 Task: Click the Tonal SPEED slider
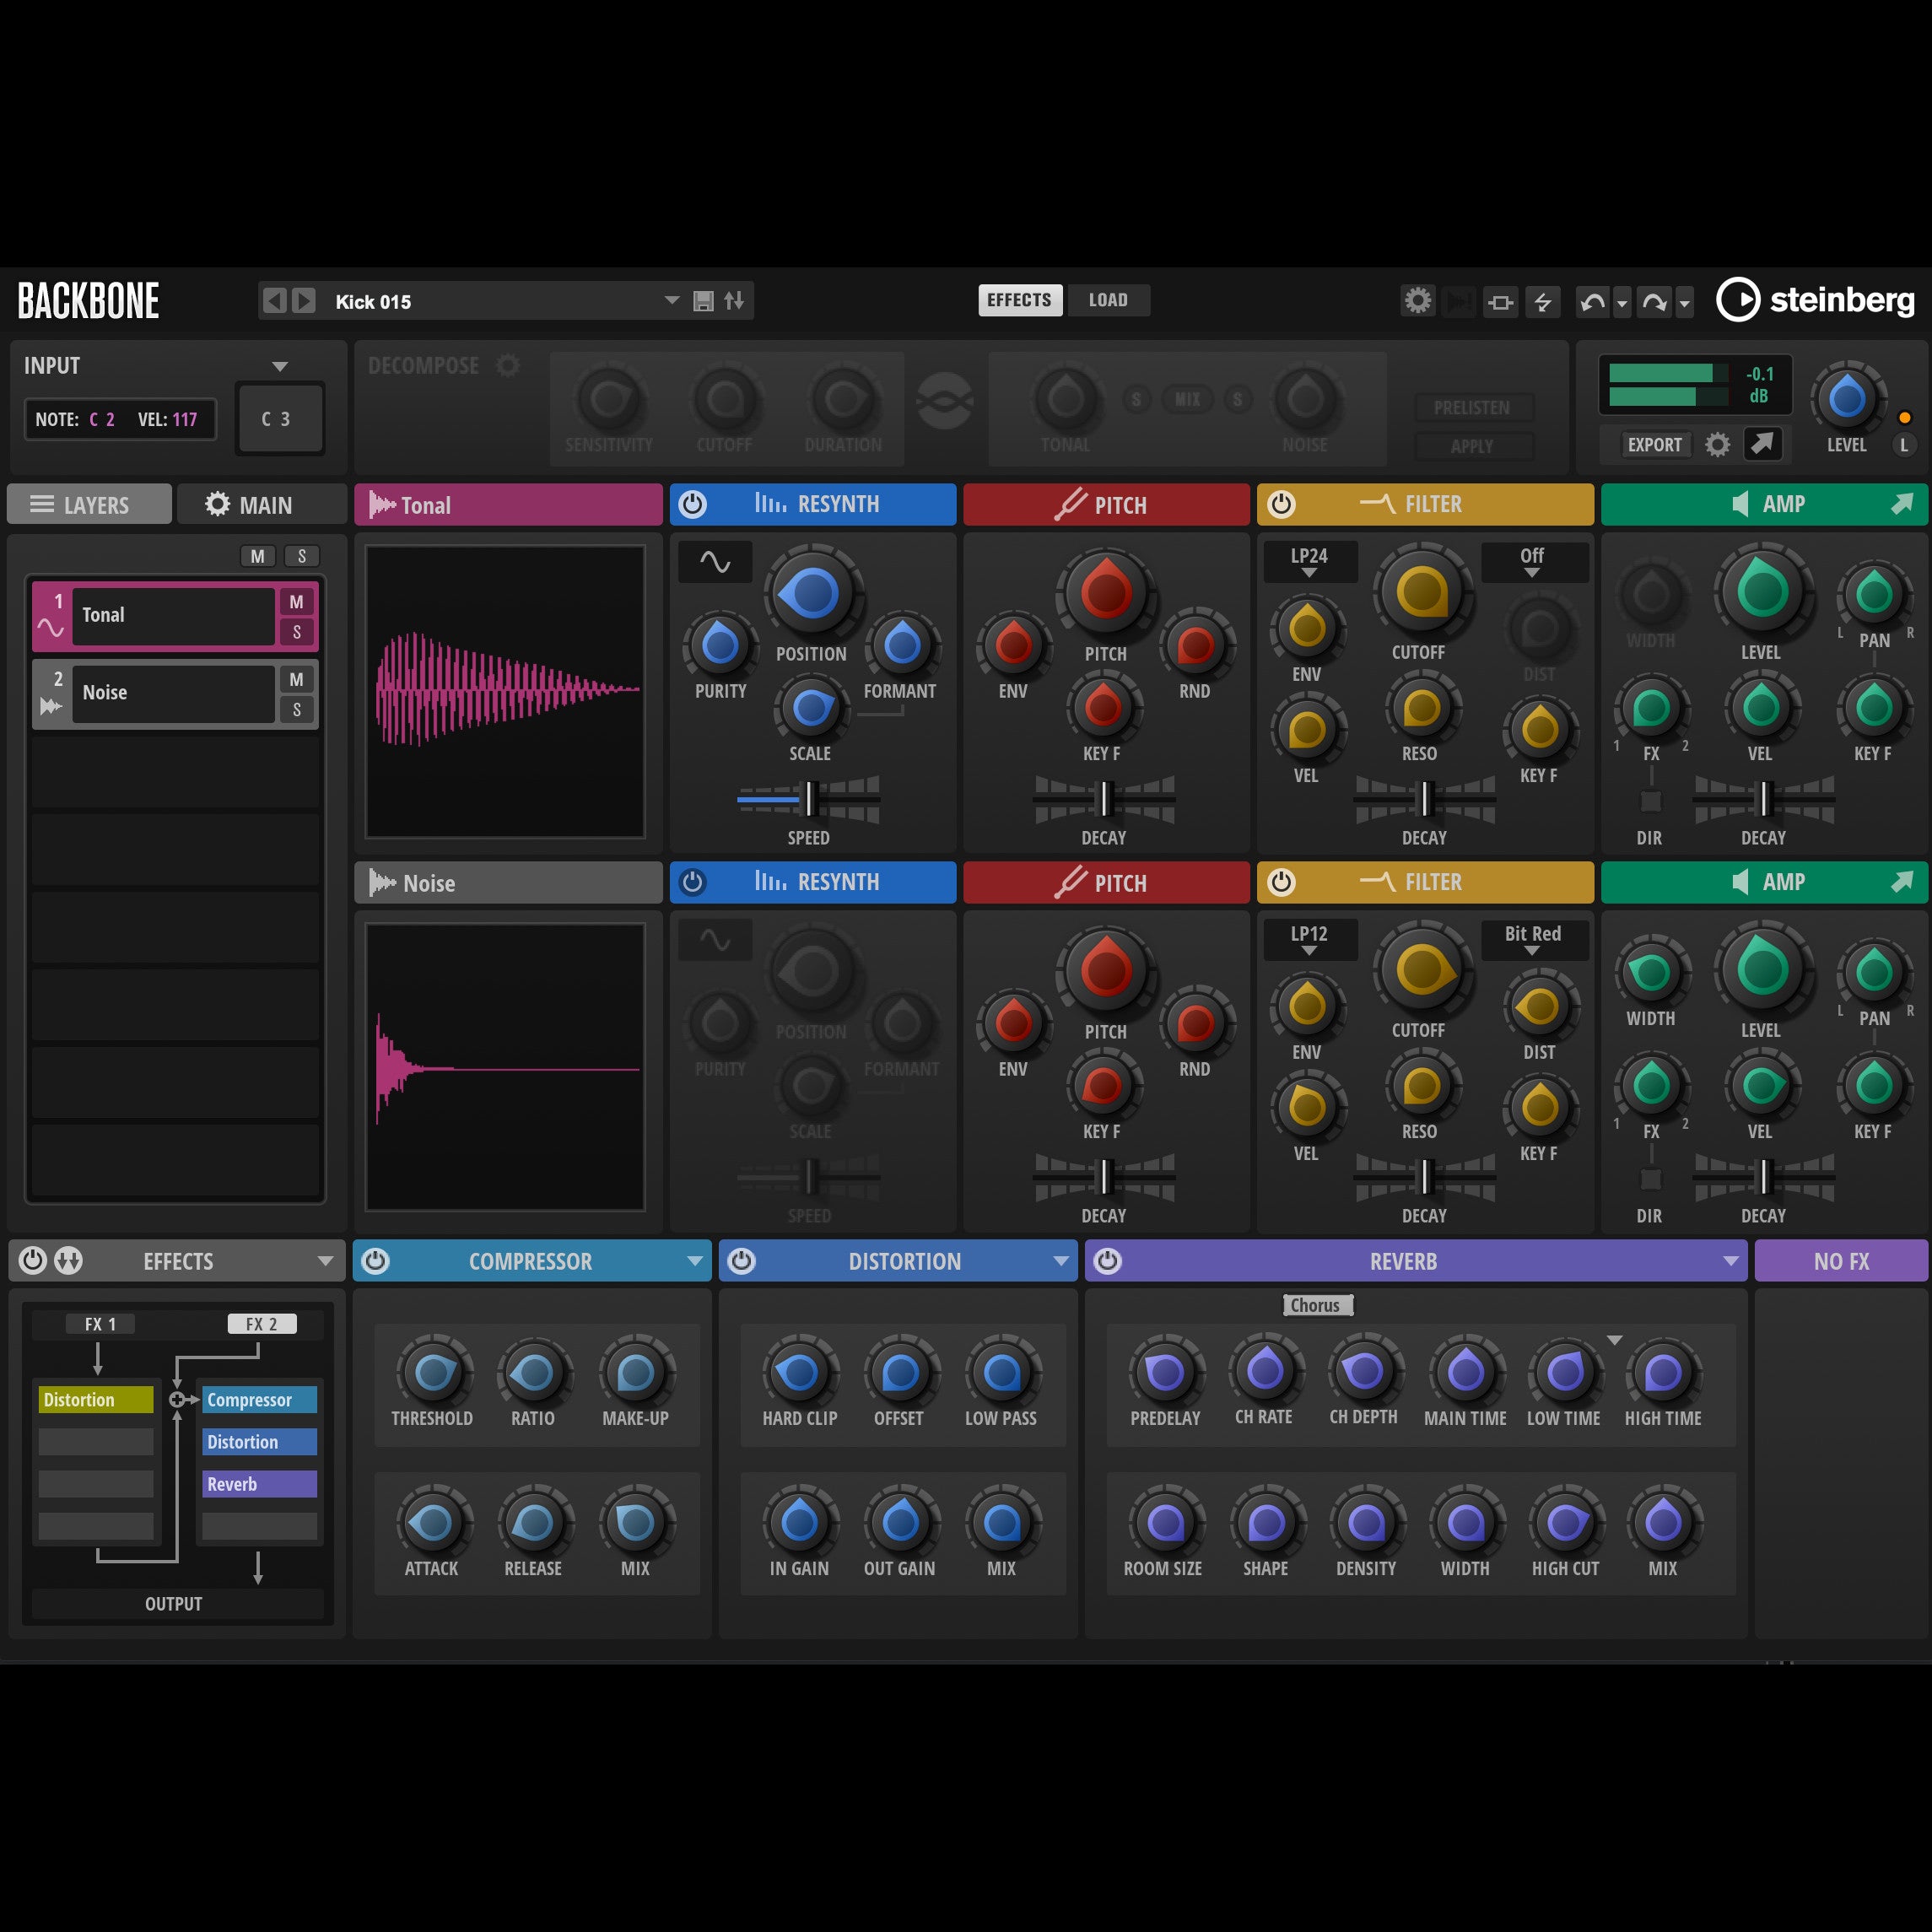click(808, 799)
